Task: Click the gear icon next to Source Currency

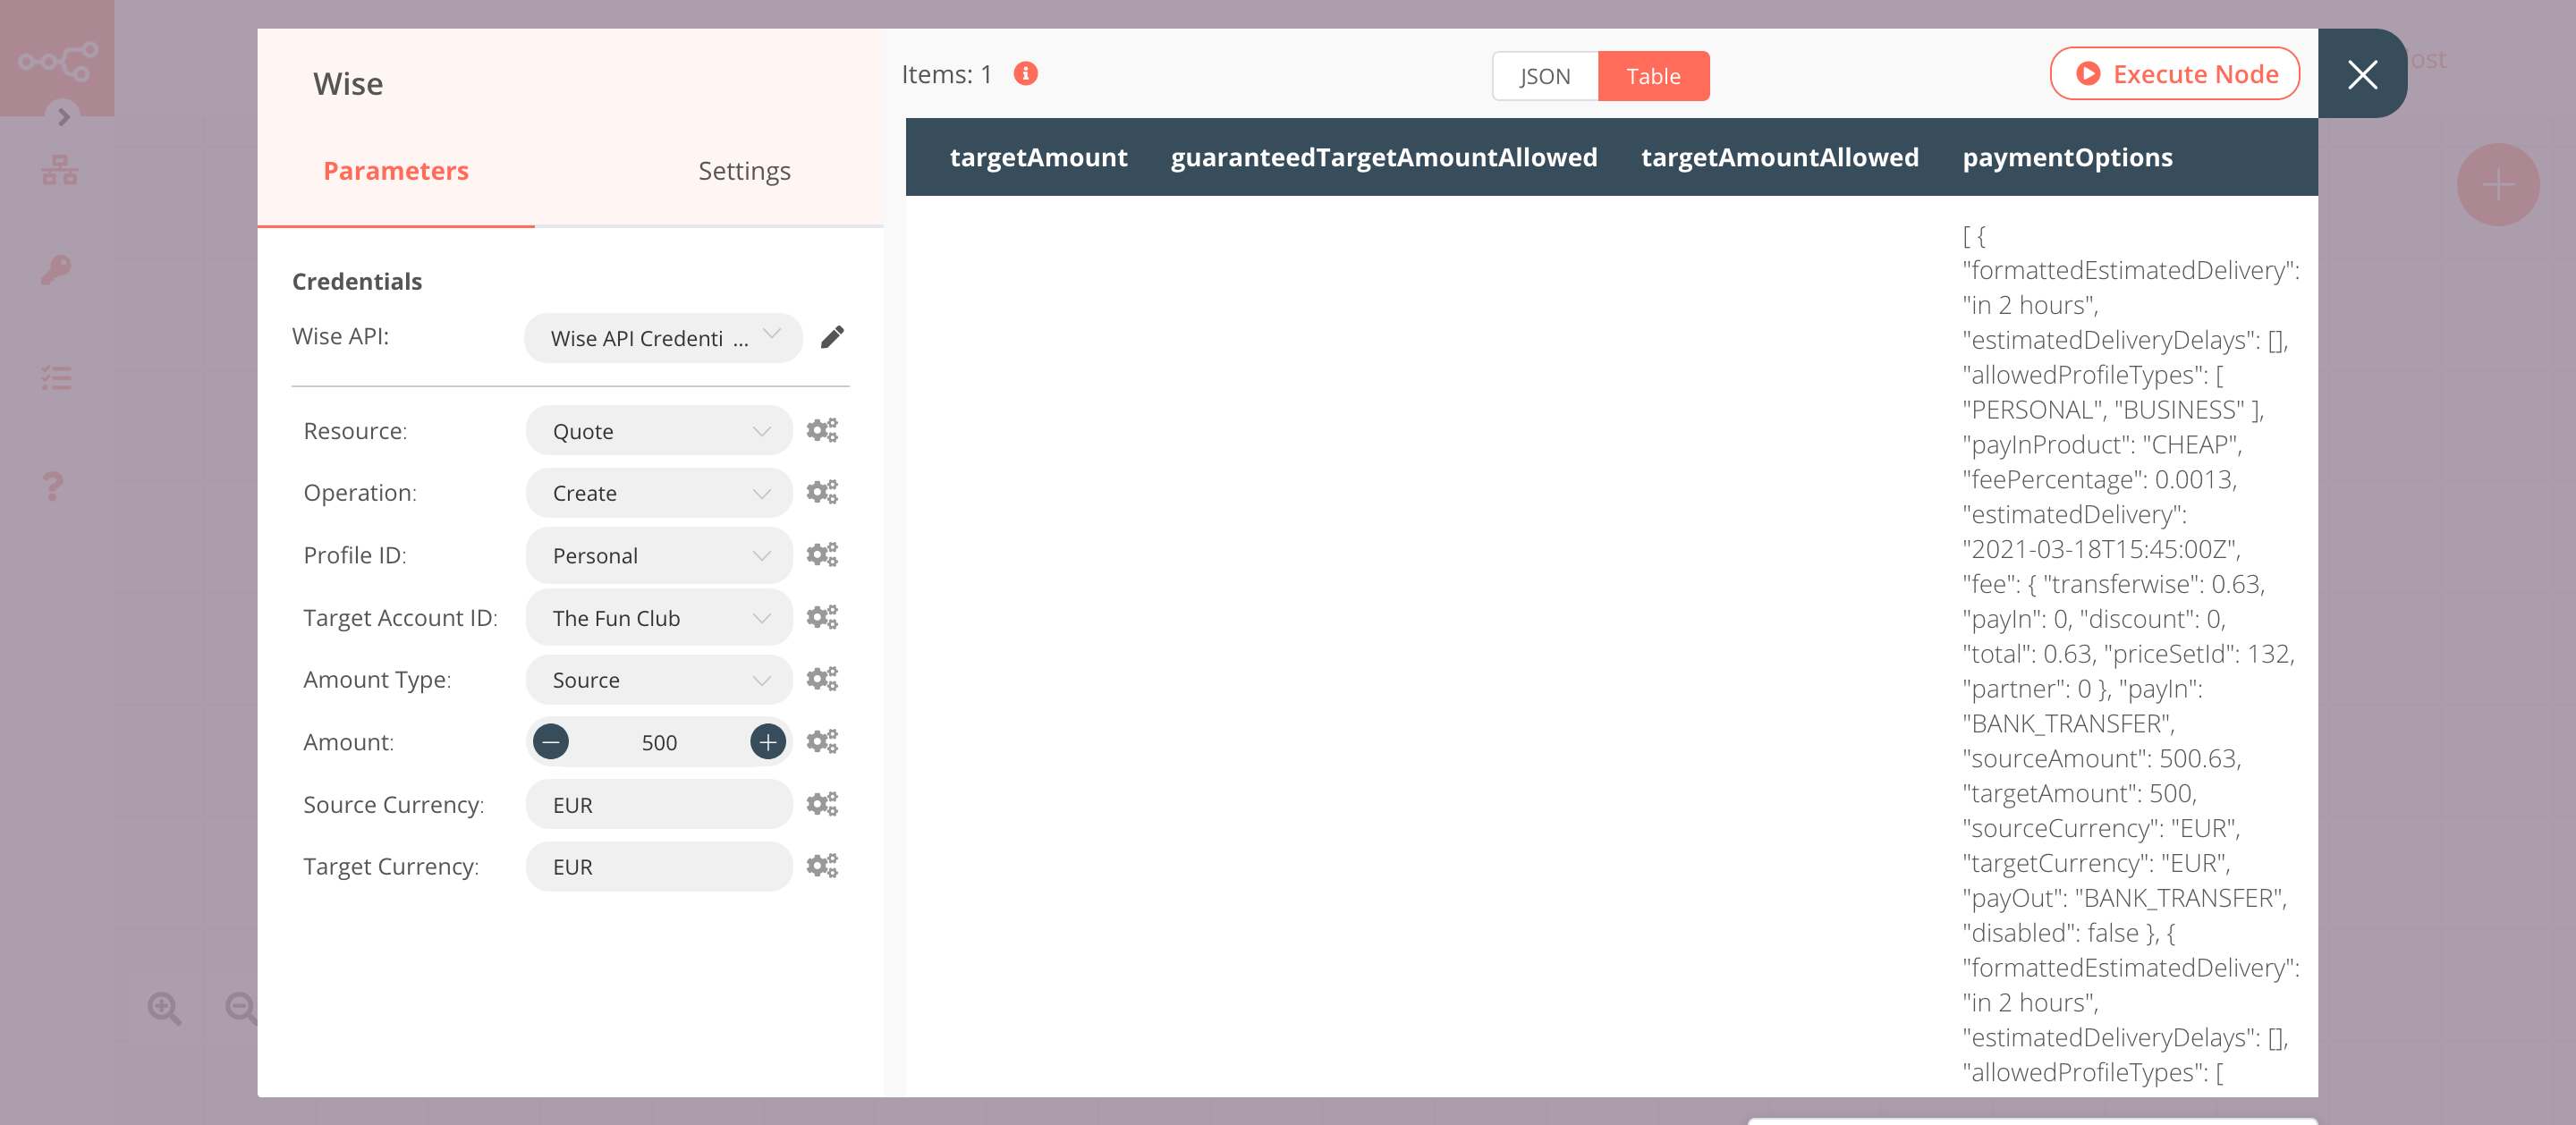Action: tap(821, 803)
